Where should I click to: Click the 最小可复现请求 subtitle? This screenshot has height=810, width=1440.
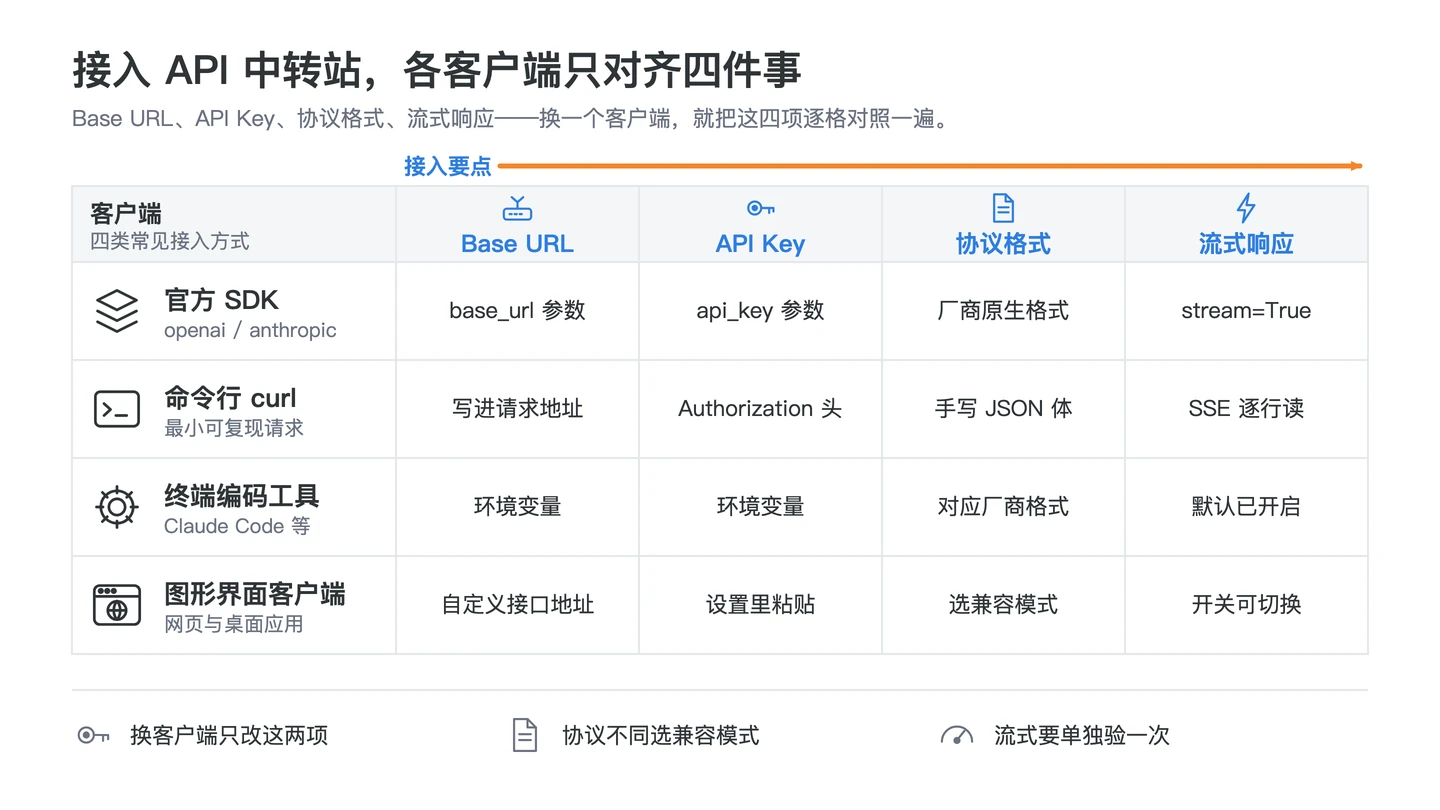click(234, 429)
